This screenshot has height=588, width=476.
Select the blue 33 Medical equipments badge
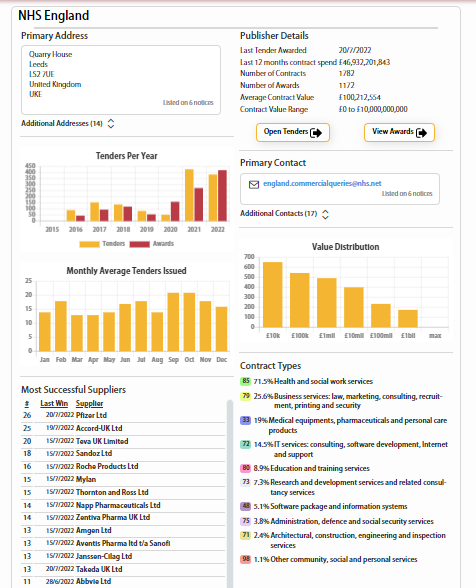245,420
